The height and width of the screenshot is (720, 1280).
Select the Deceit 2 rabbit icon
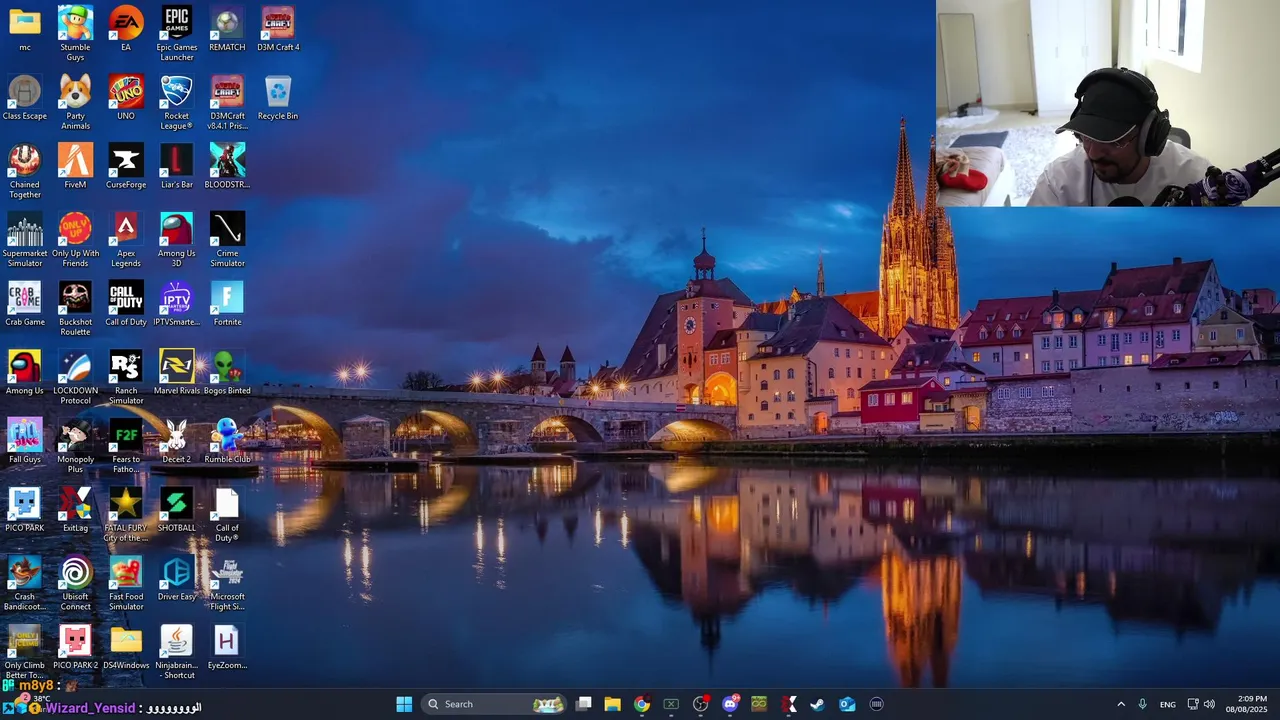click(x=177, y=441)
